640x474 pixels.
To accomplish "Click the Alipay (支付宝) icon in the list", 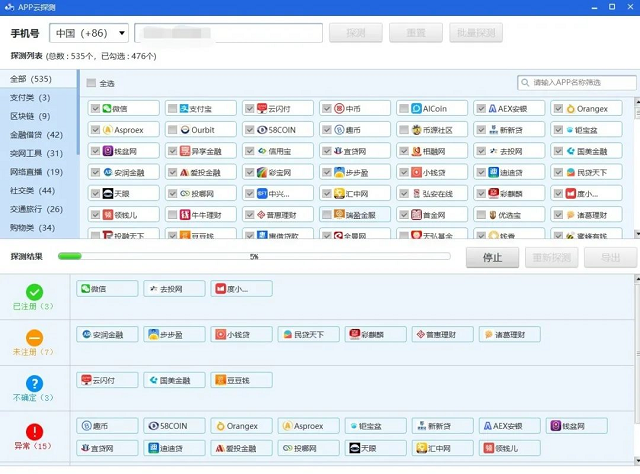I will coord(184,109).
